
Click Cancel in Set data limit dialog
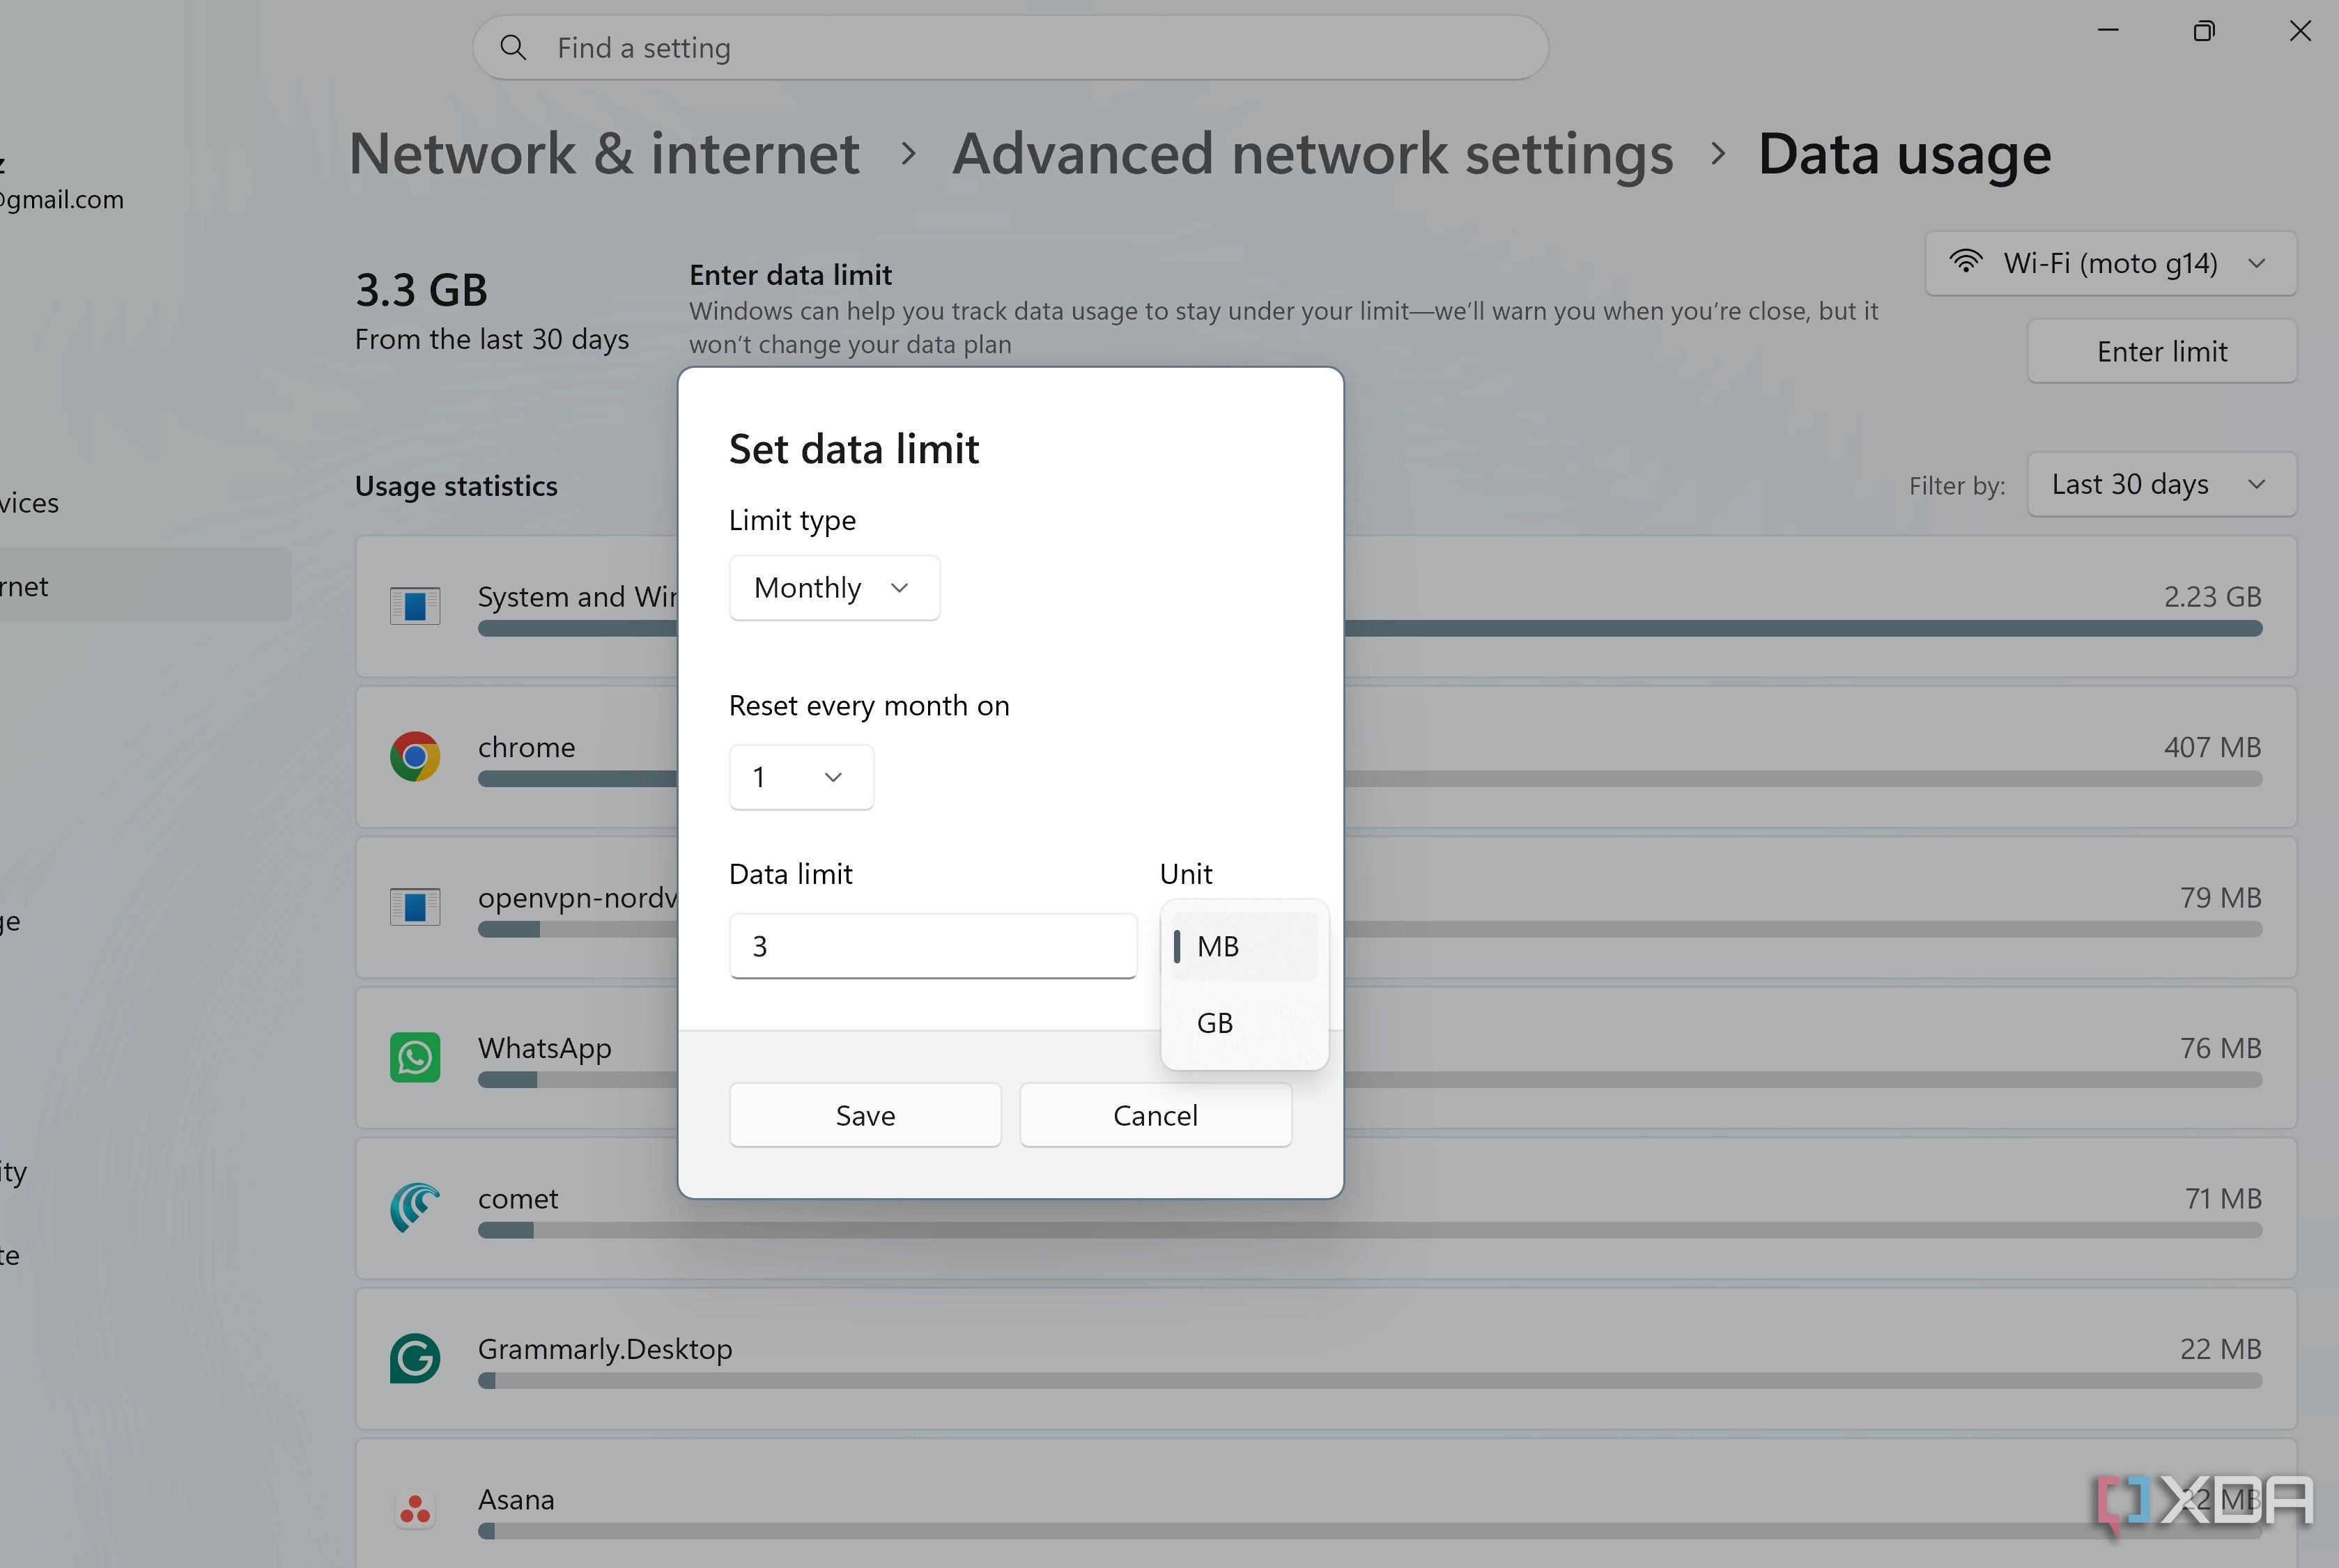pyautogui.click(x=1155, y=1115)
